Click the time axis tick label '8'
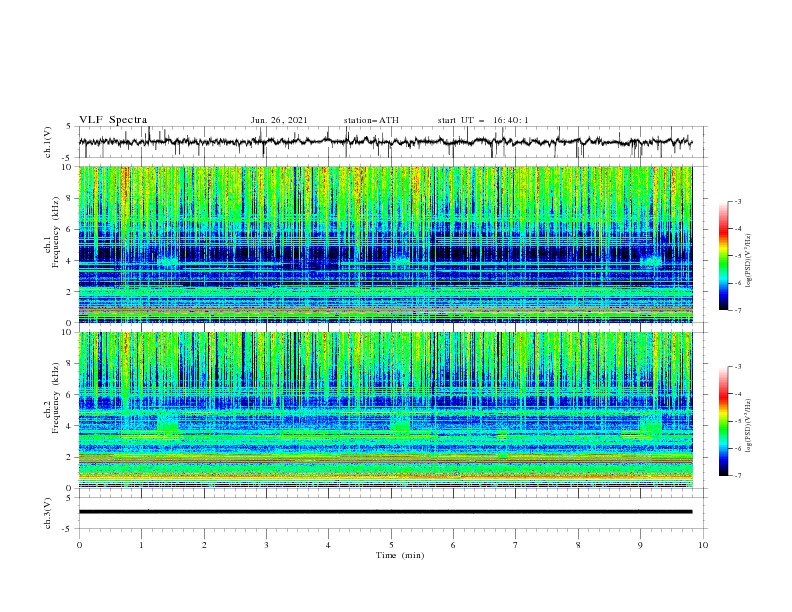Screen dimensions: 792x612 click(578, 545)
